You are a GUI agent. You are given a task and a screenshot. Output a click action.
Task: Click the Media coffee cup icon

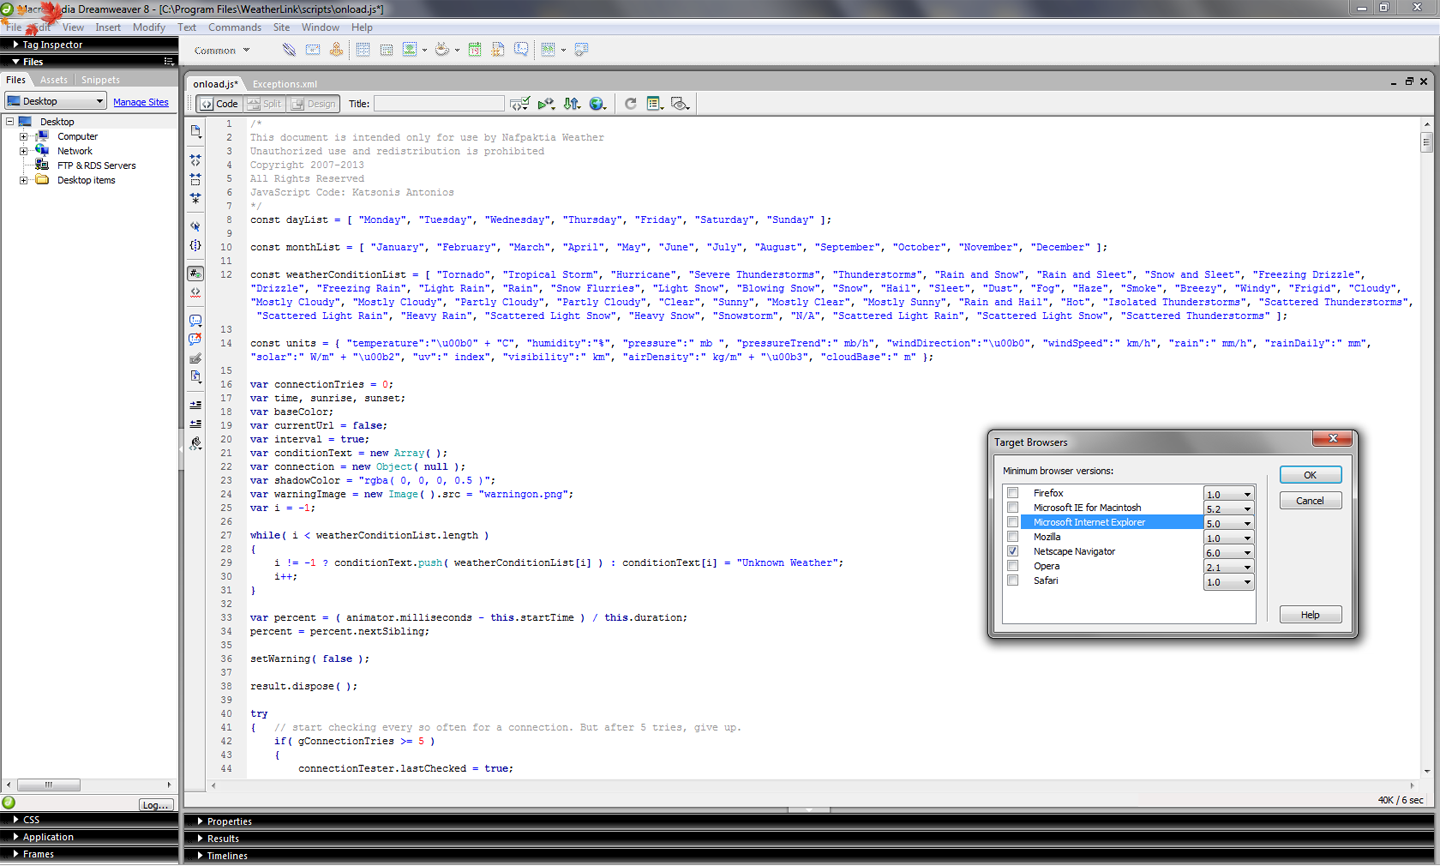tap(442, 49)
